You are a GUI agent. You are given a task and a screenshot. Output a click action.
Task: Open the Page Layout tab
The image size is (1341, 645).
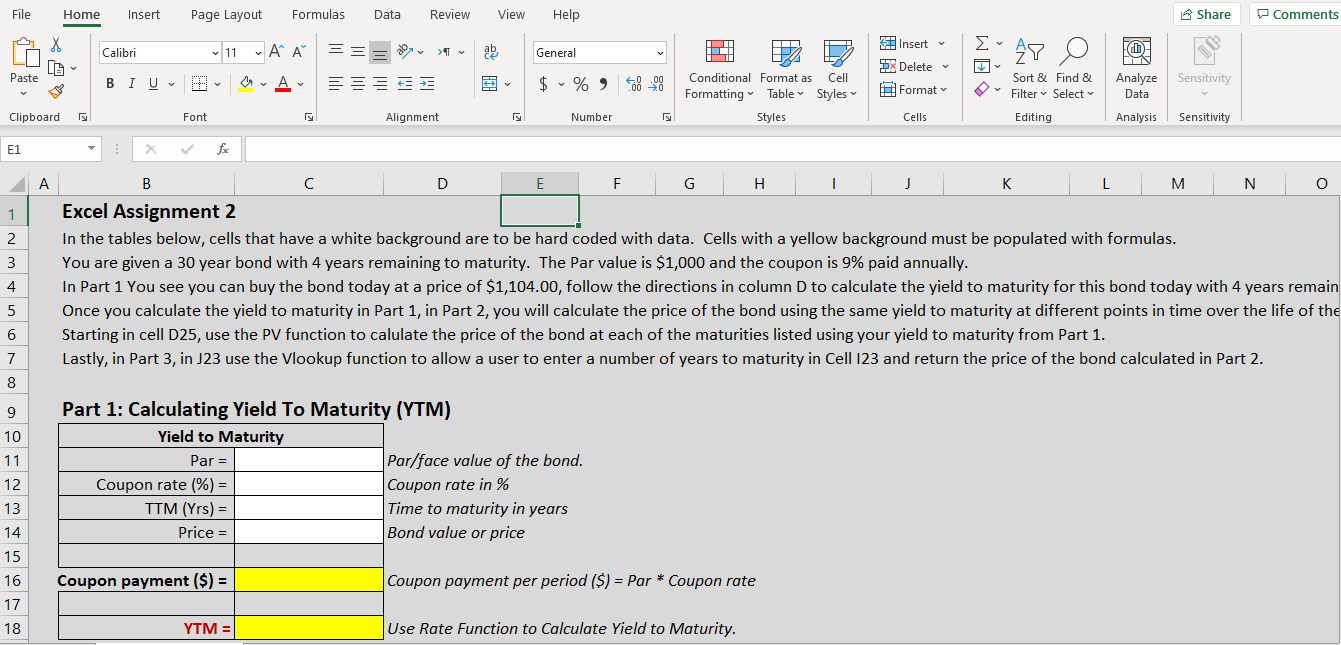point(226,15)
